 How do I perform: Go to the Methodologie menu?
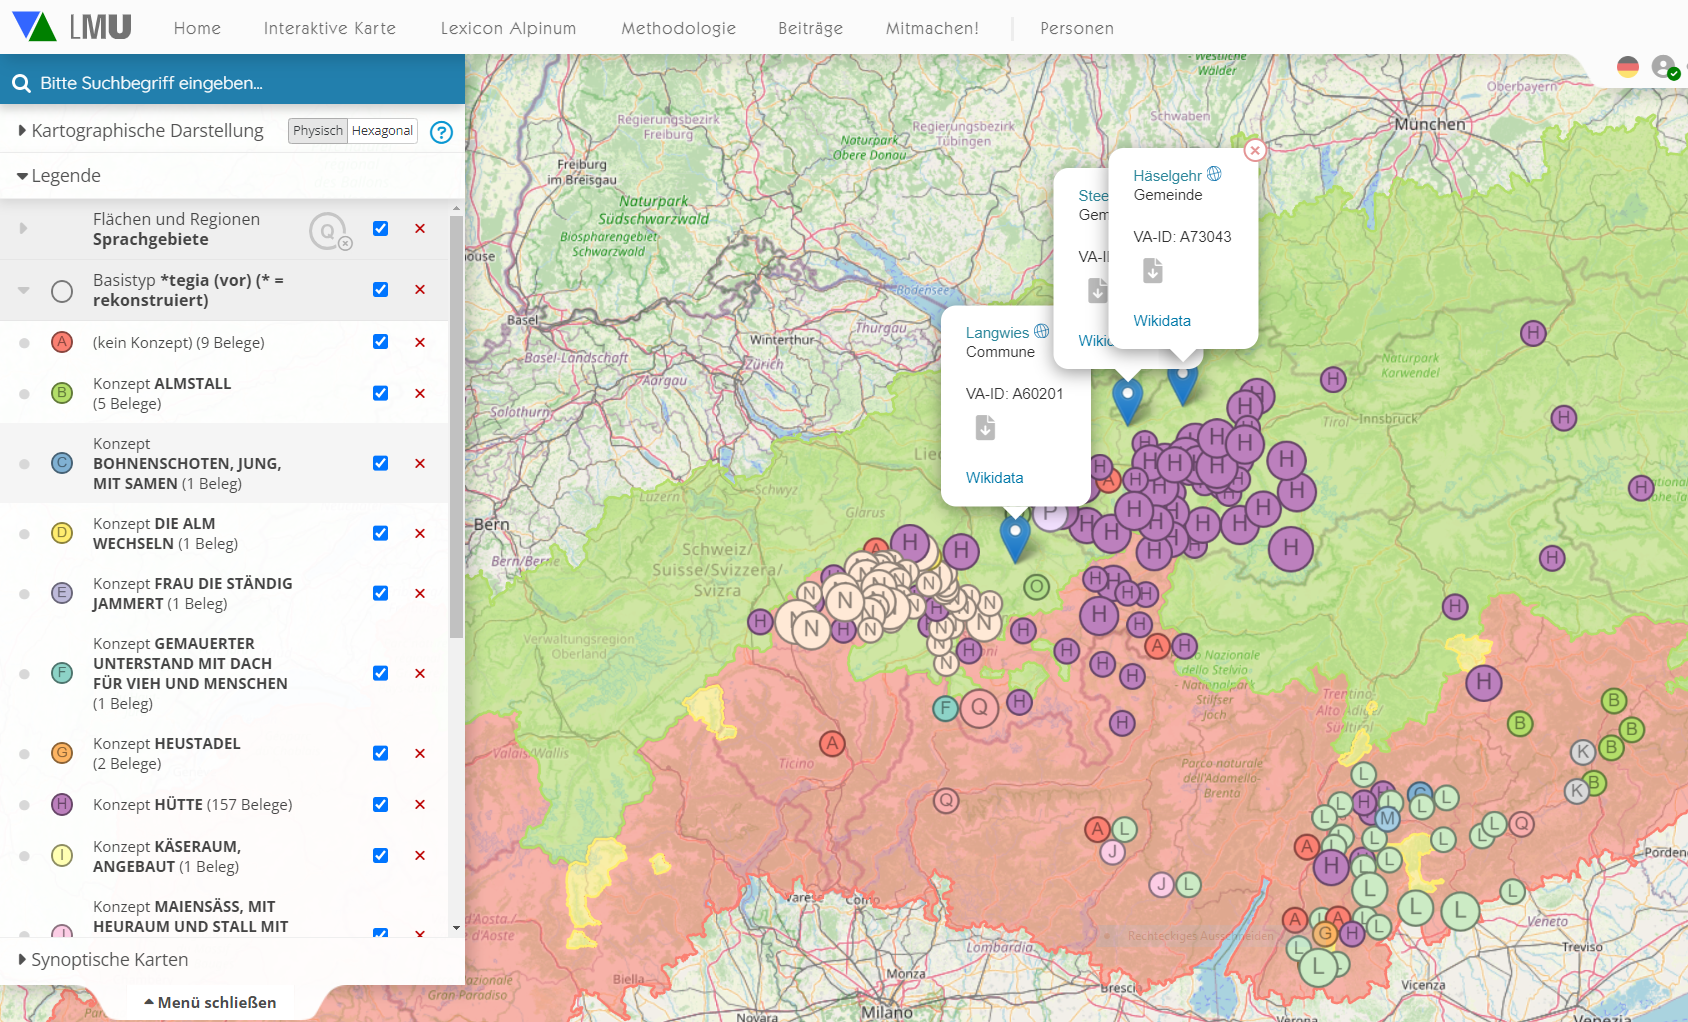pos(678,28)
